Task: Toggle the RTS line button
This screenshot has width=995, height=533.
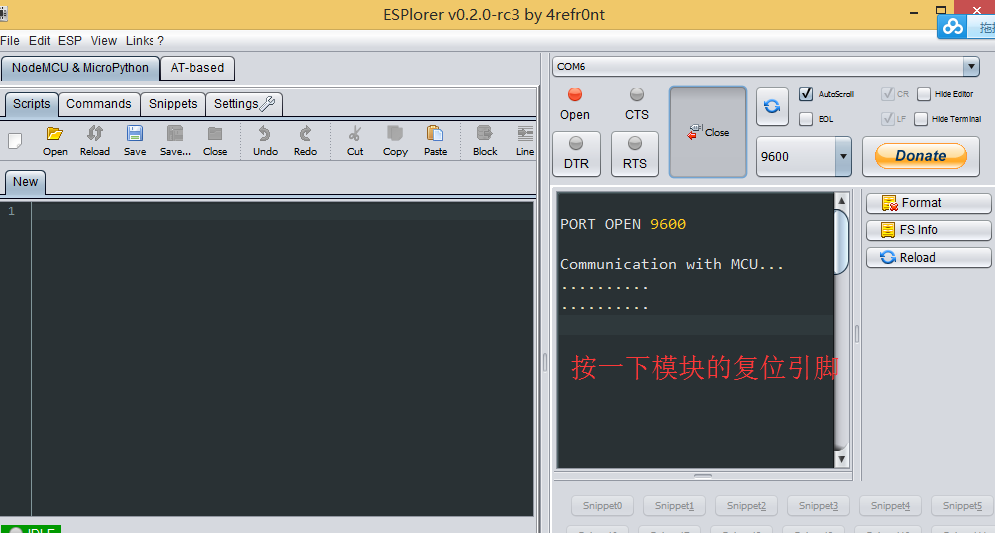Action: pyautogui.click(x=635, y=154)
